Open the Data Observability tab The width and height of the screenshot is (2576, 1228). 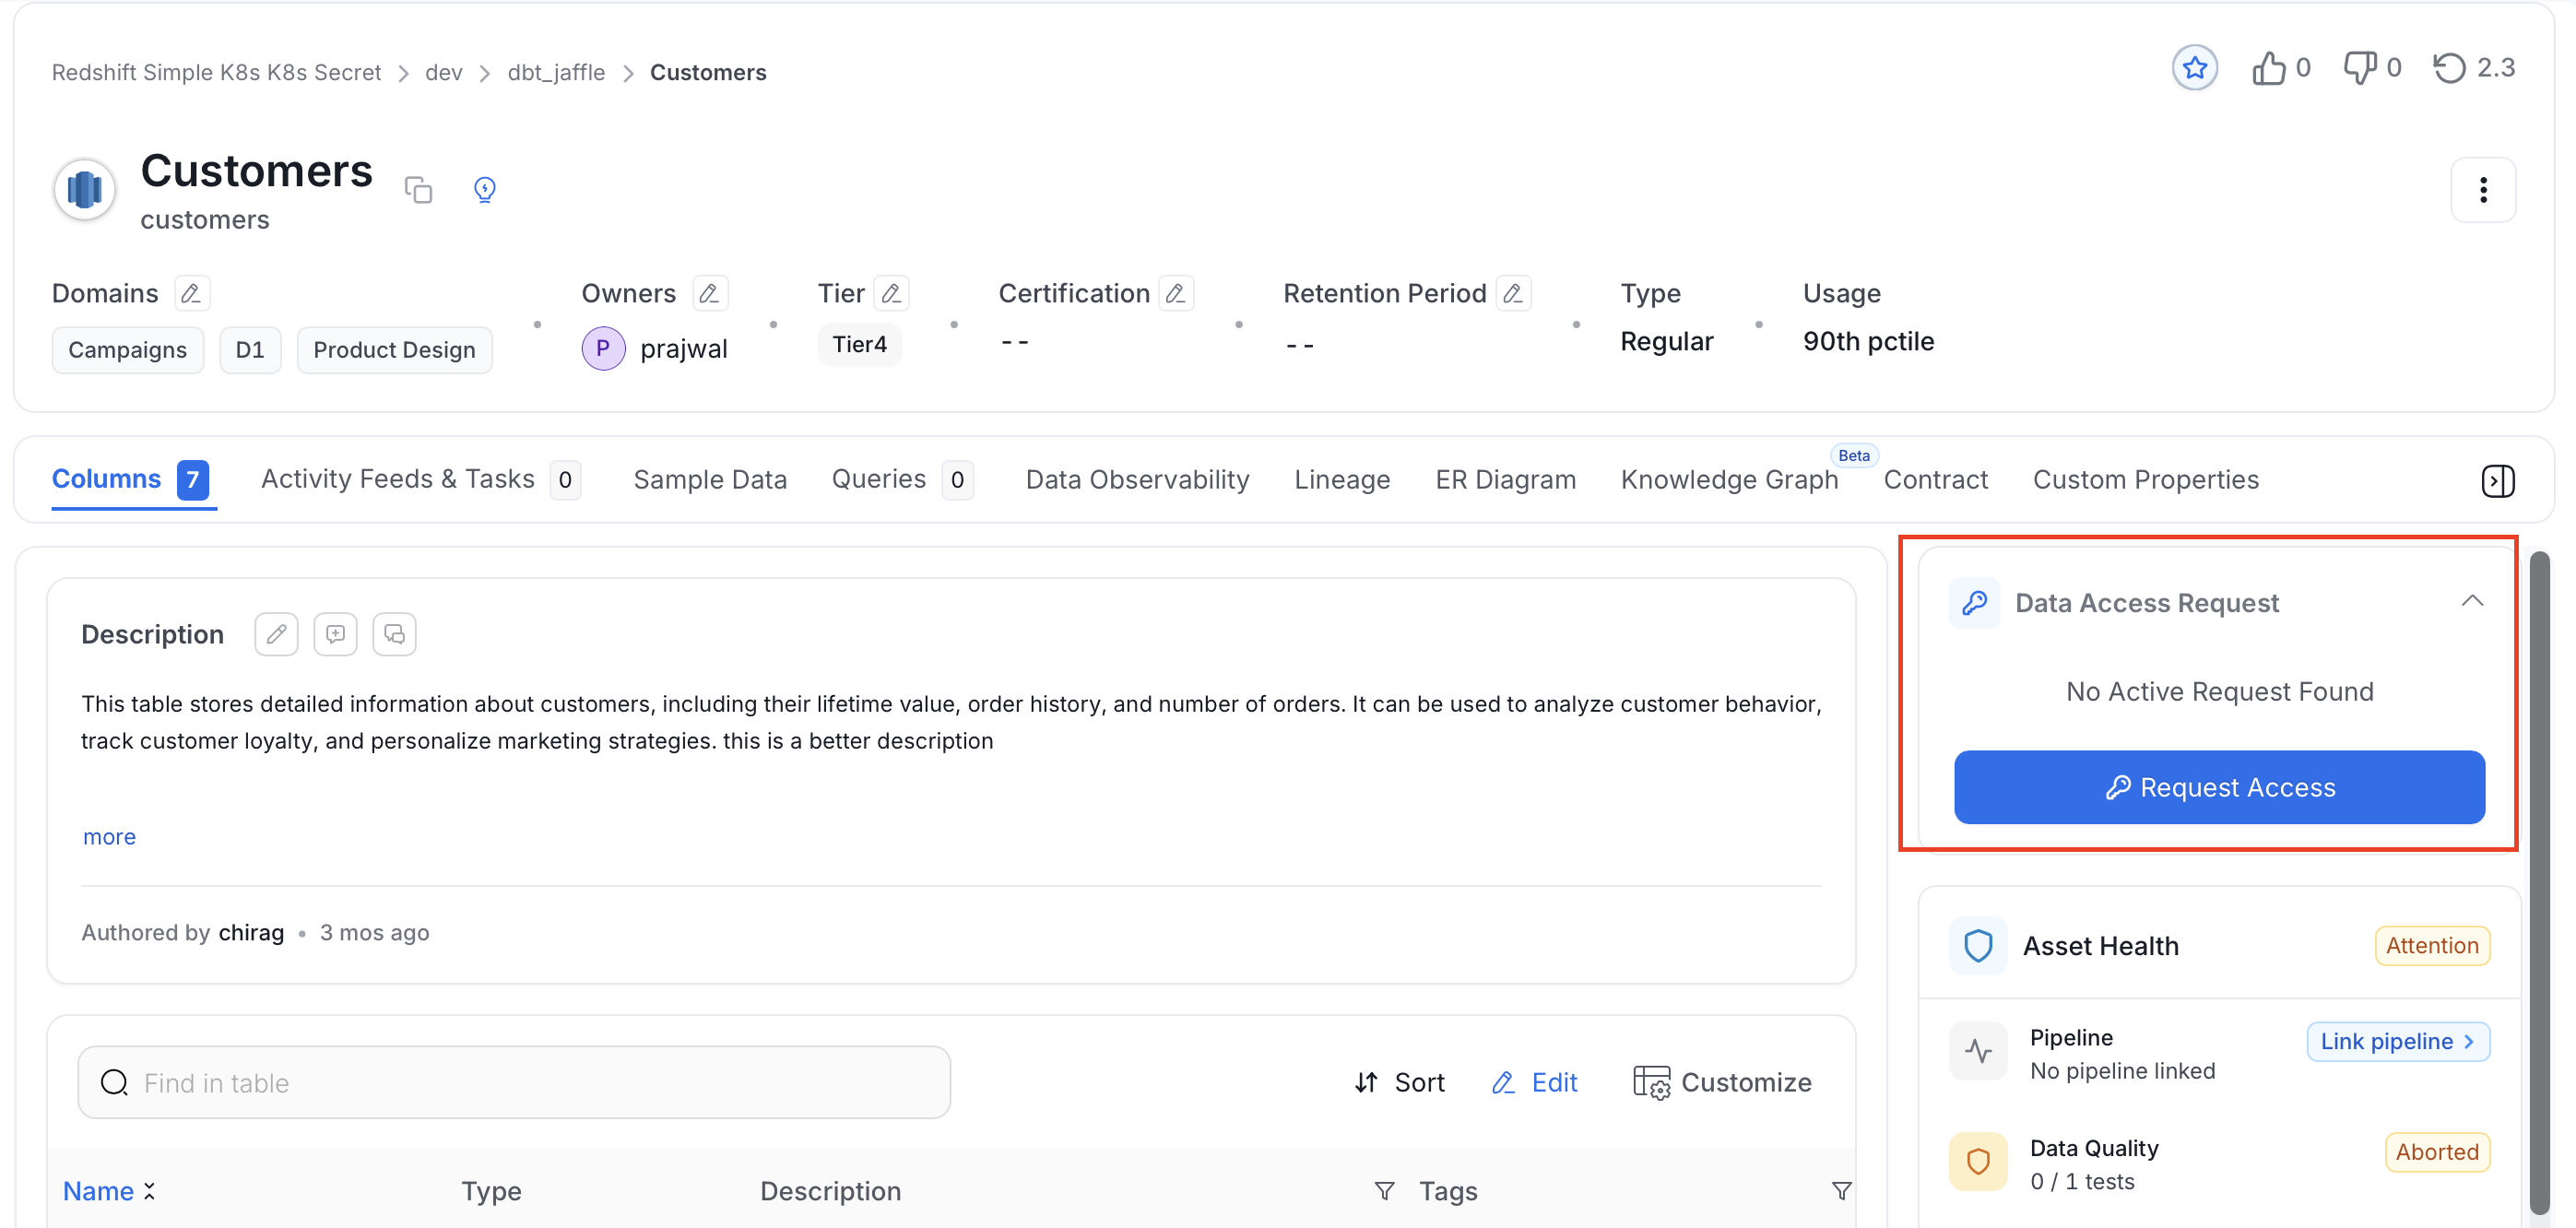1137,480
